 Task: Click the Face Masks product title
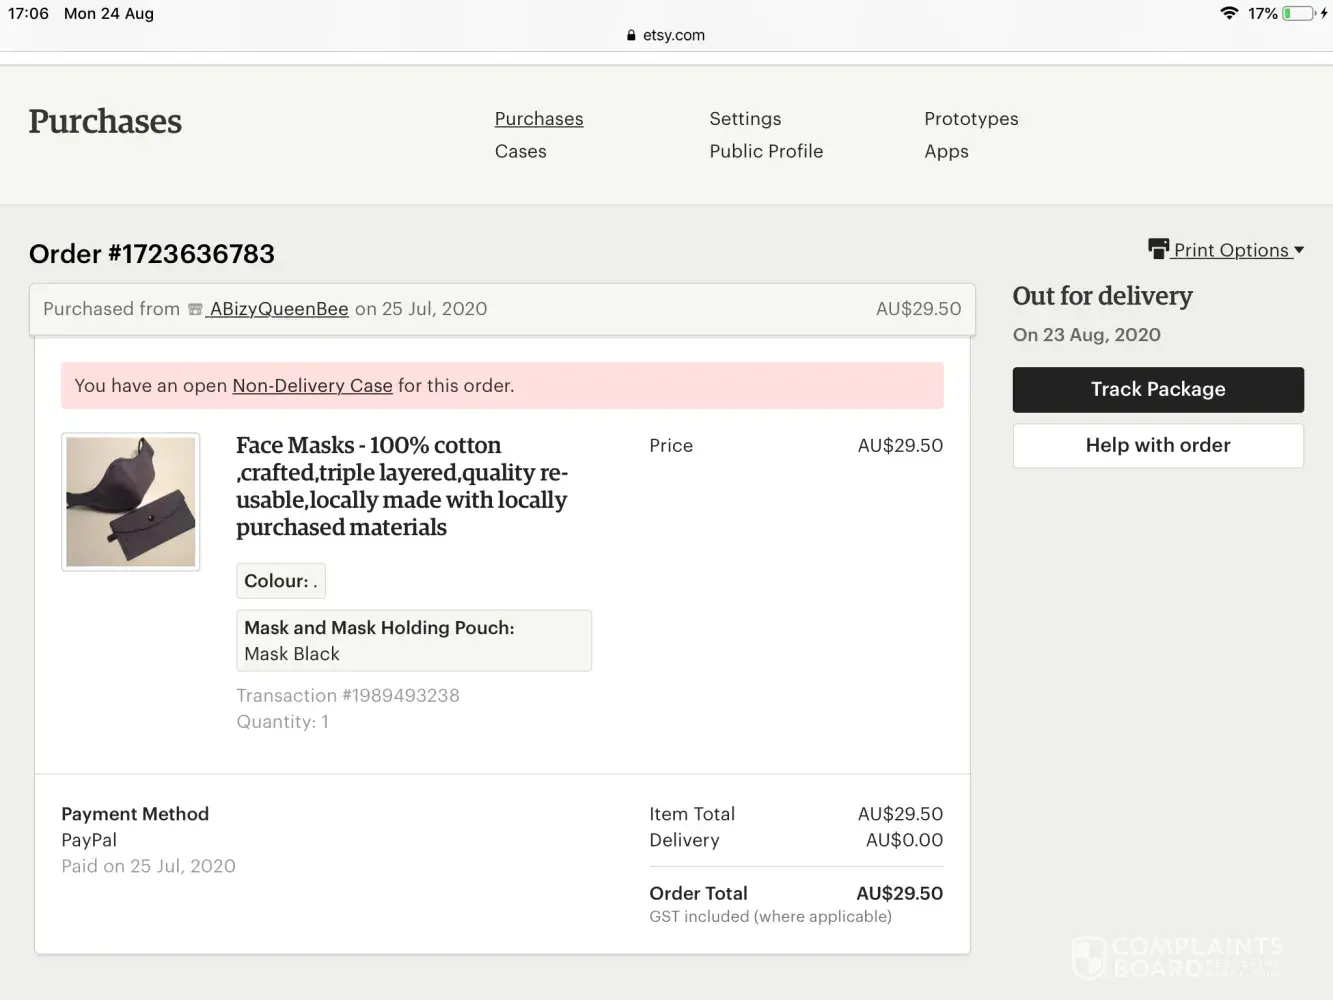click(401, 486)
